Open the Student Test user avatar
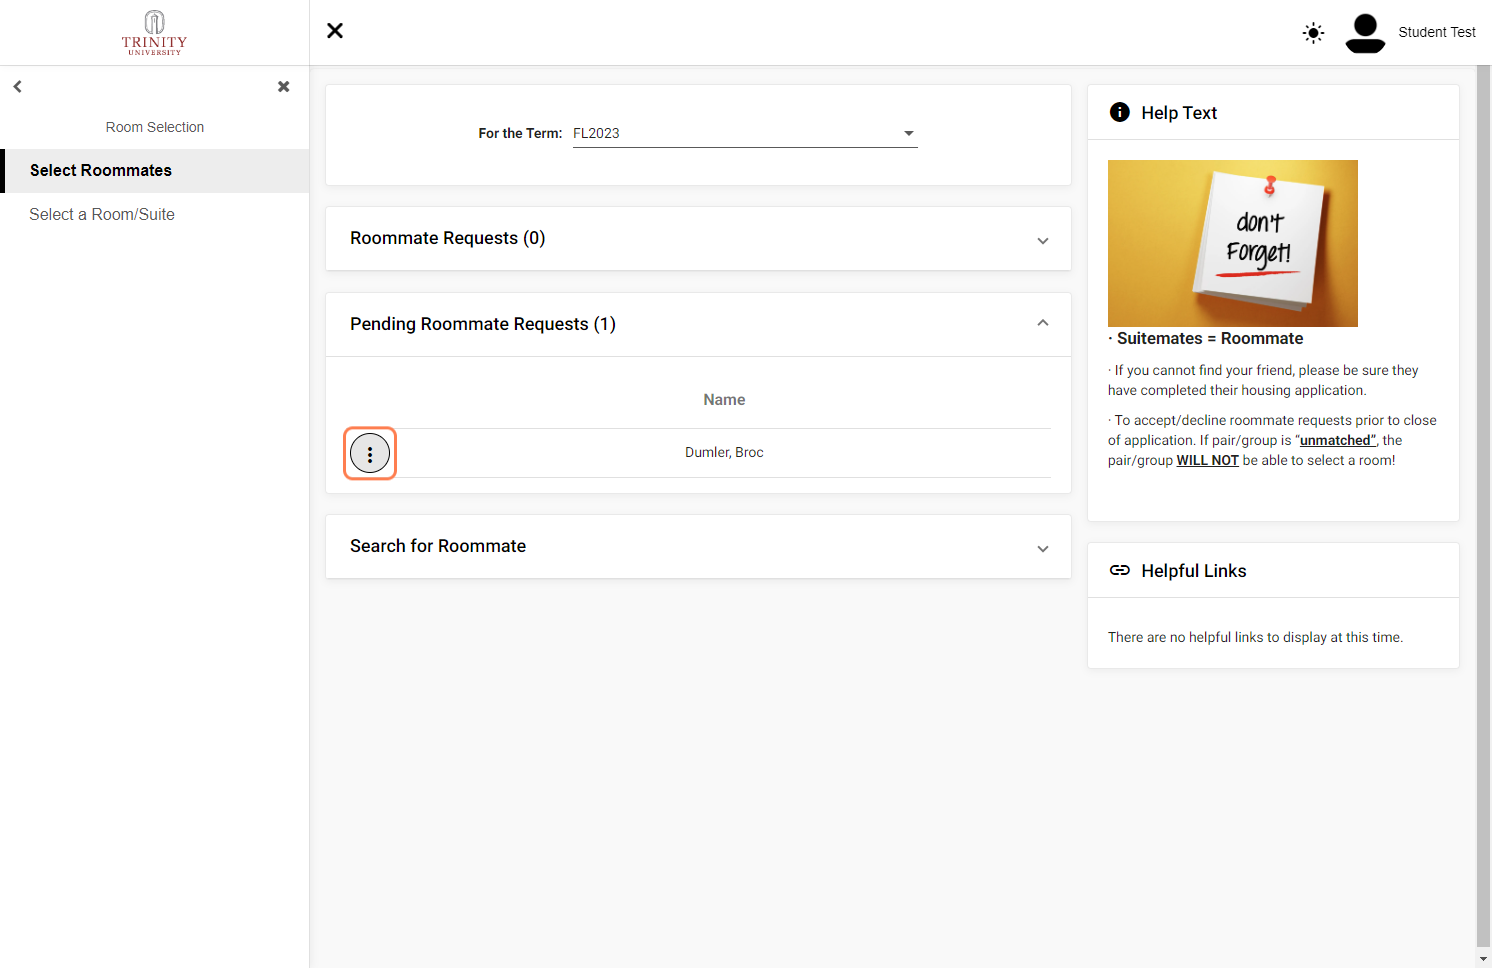 [1365, 33]
